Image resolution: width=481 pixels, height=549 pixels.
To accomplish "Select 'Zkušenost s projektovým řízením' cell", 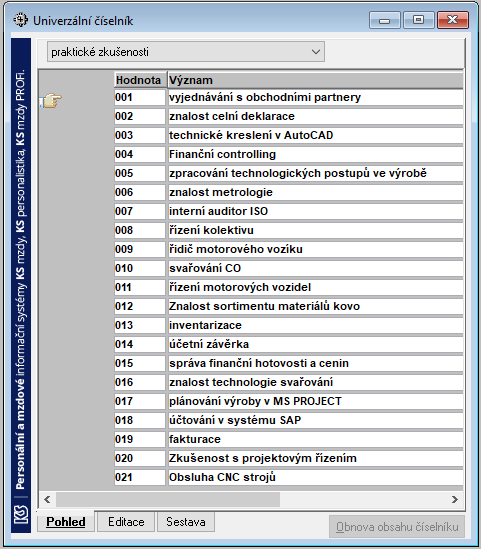I will (315, 458).
